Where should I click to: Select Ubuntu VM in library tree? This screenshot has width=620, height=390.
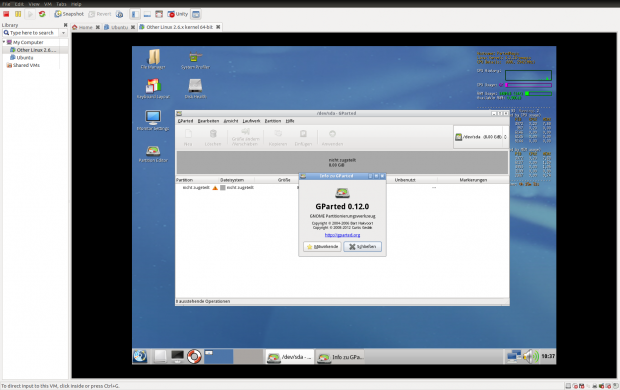(x=25, y=57)
